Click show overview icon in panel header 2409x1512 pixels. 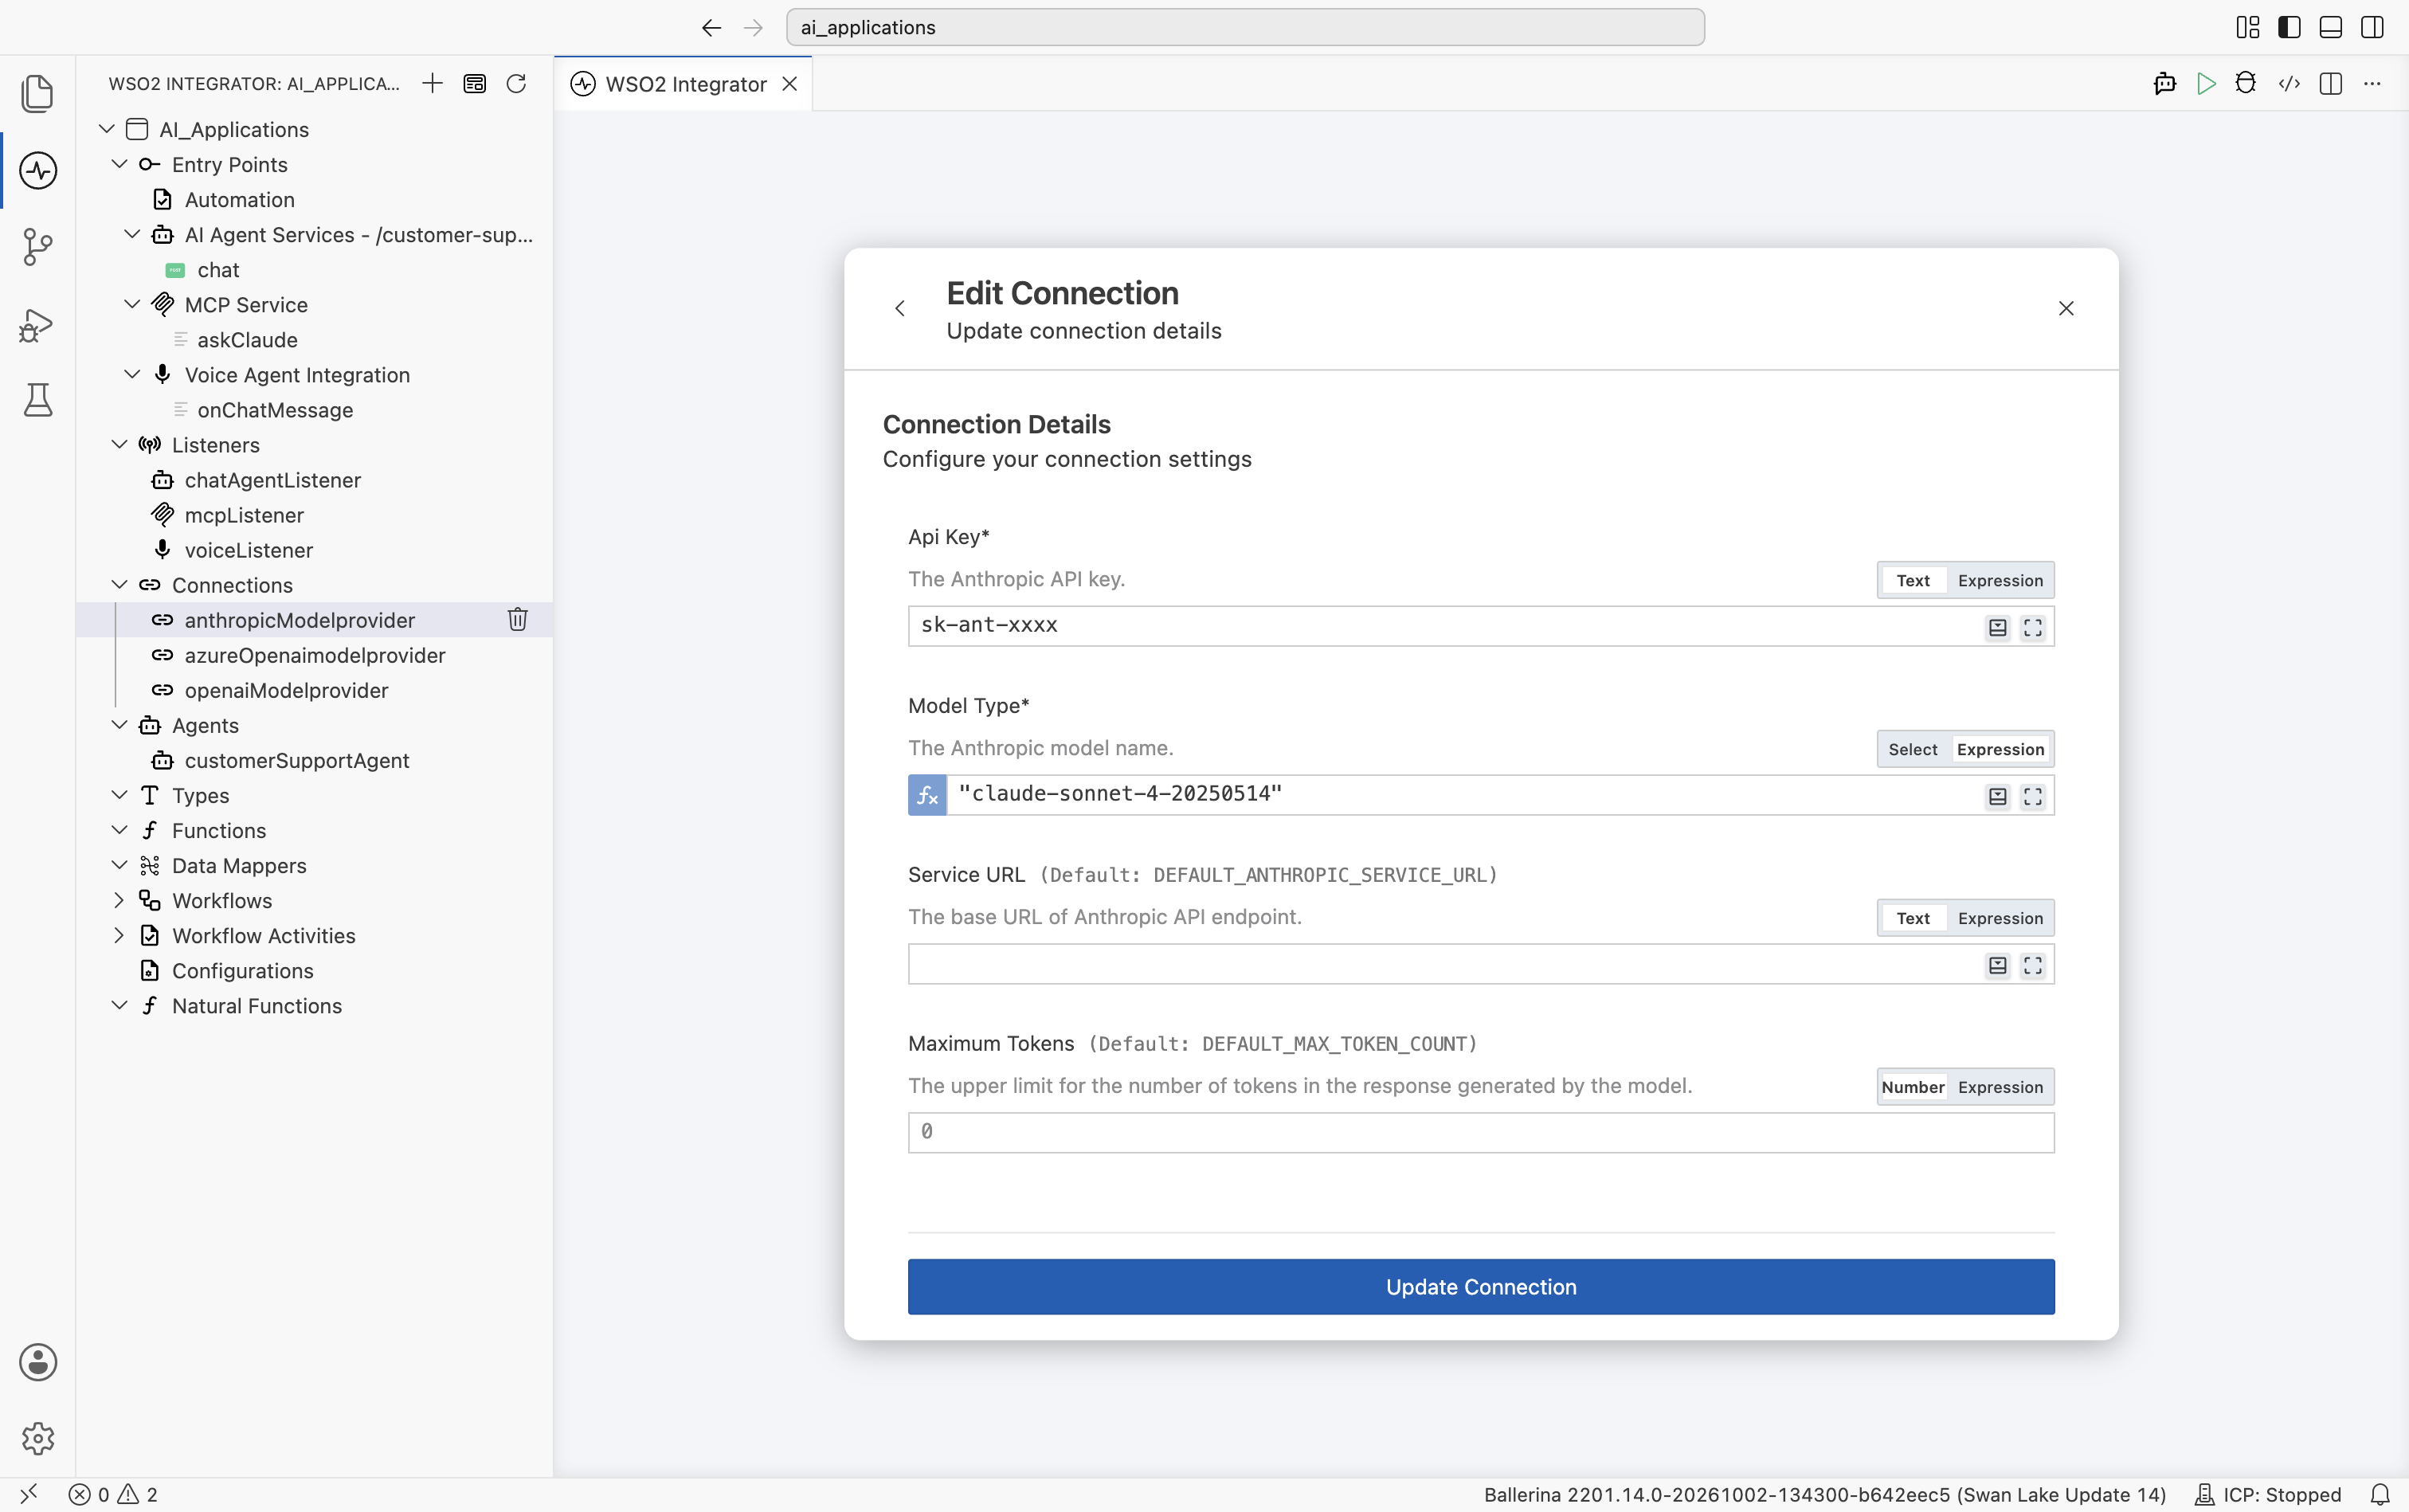475,83
